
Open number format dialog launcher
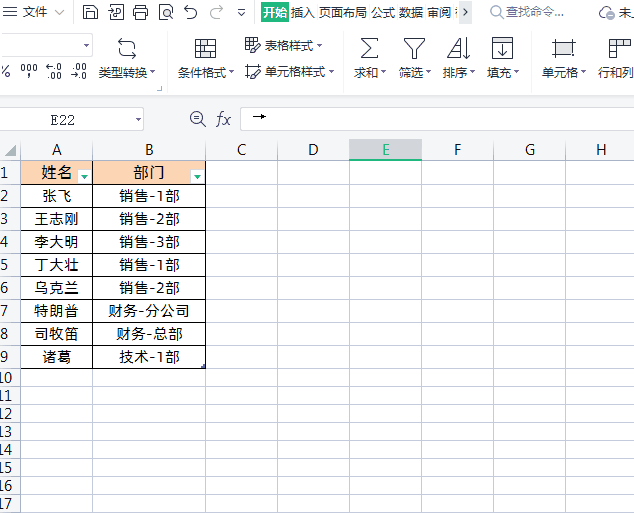pos(159,88)
